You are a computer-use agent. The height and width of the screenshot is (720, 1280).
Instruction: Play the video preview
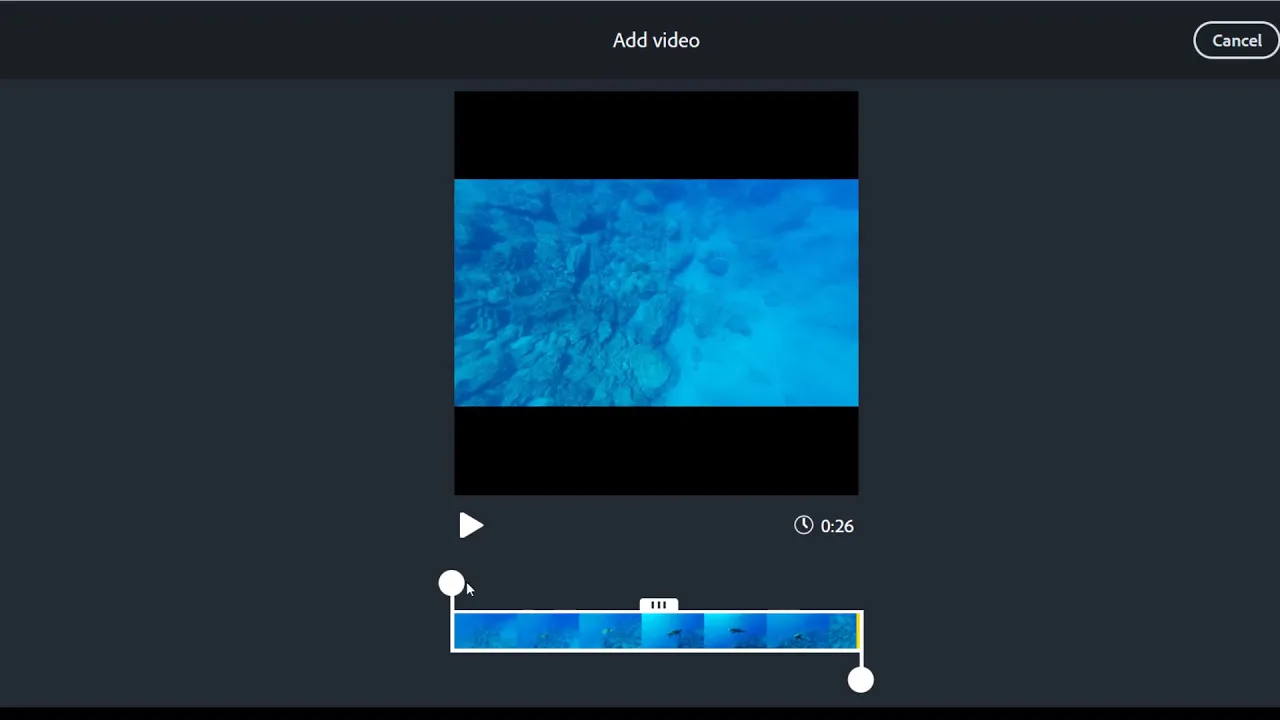tap(471, 525)
